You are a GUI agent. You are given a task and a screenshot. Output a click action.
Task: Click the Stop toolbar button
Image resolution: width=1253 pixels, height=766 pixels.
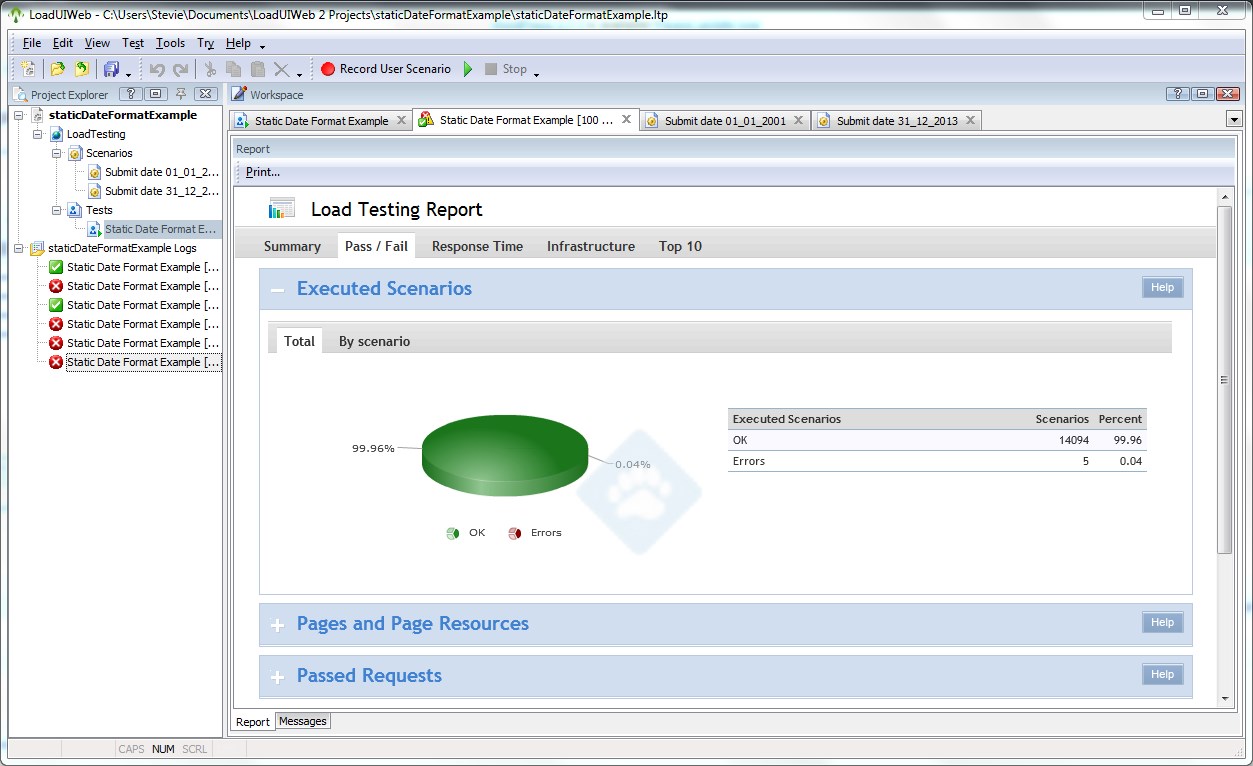pos(505,69)
